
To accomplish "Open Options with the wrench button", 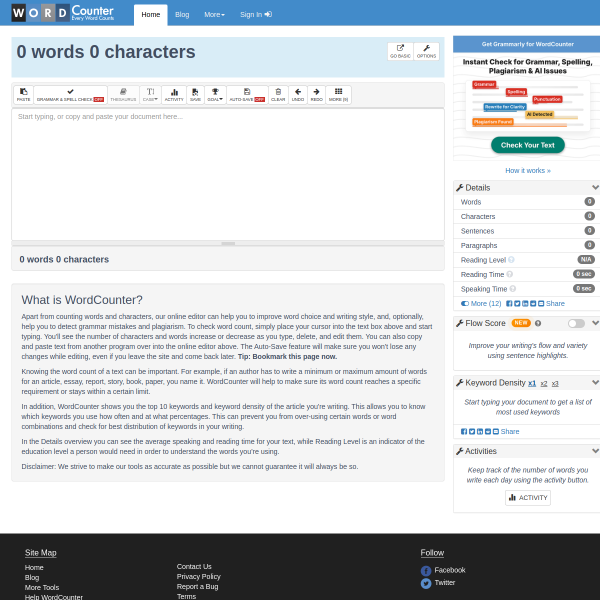I will 426,51.
